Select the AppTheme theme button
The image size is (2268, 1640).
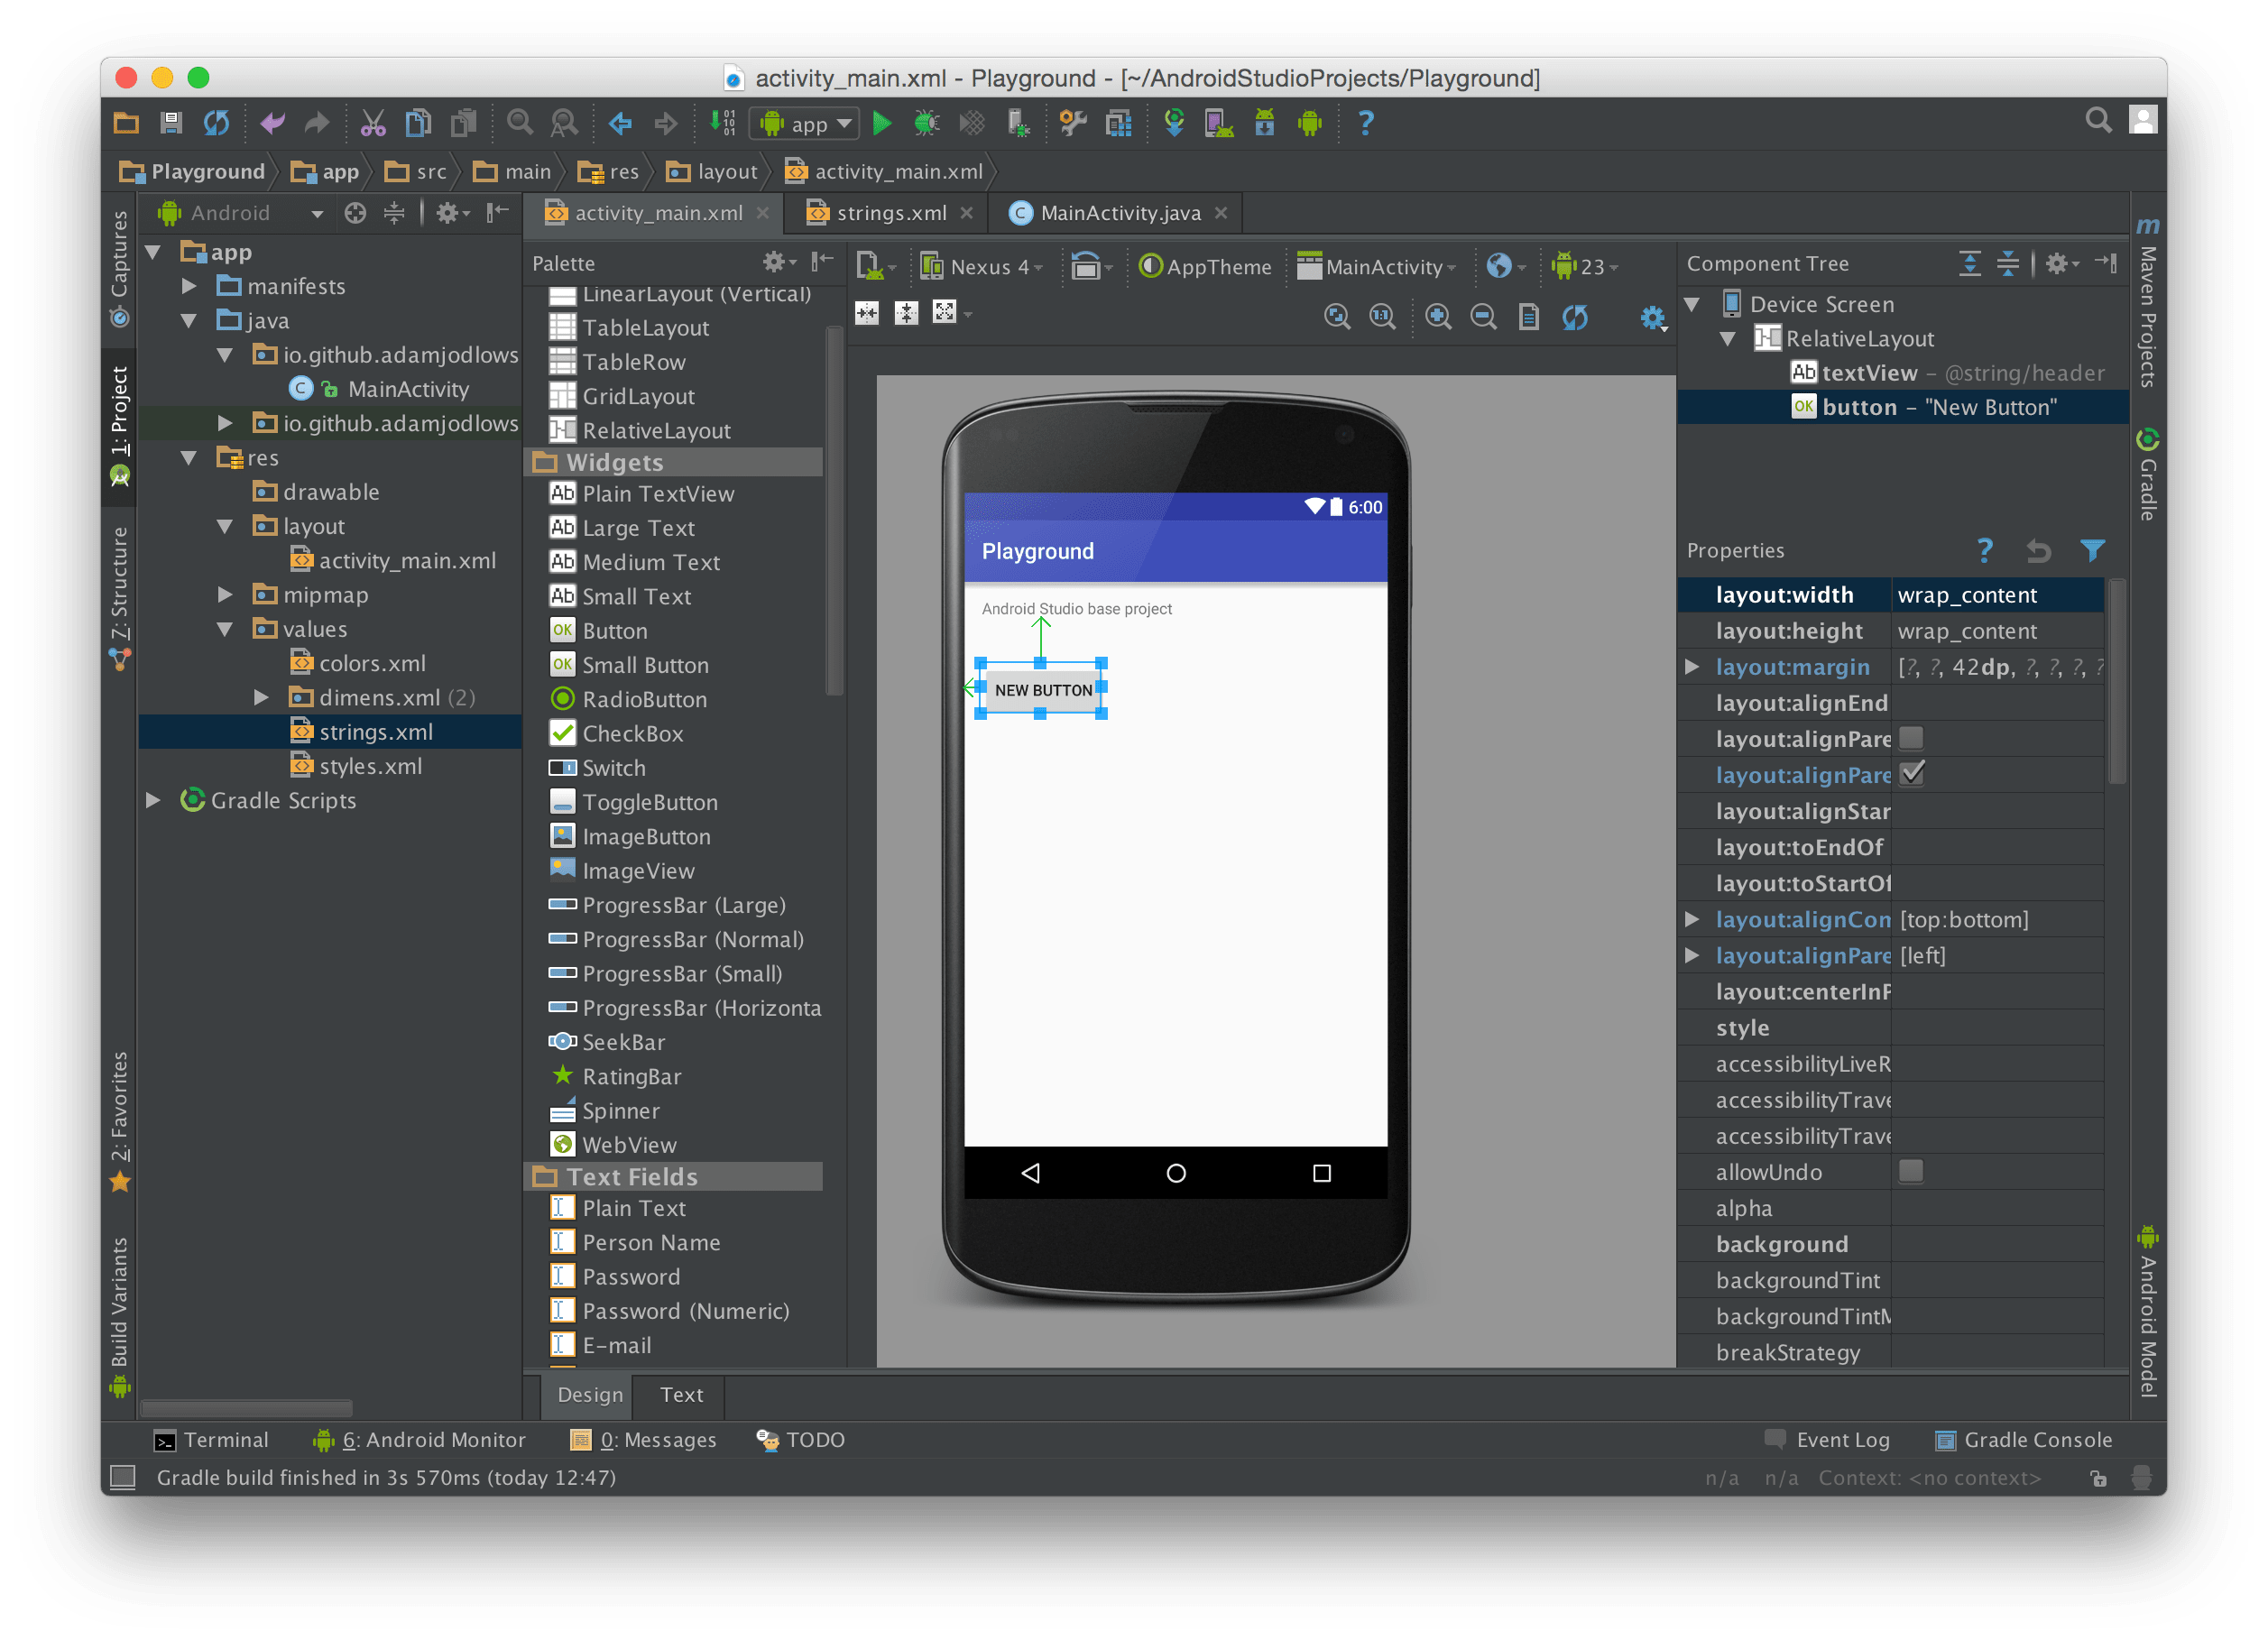1206,267
